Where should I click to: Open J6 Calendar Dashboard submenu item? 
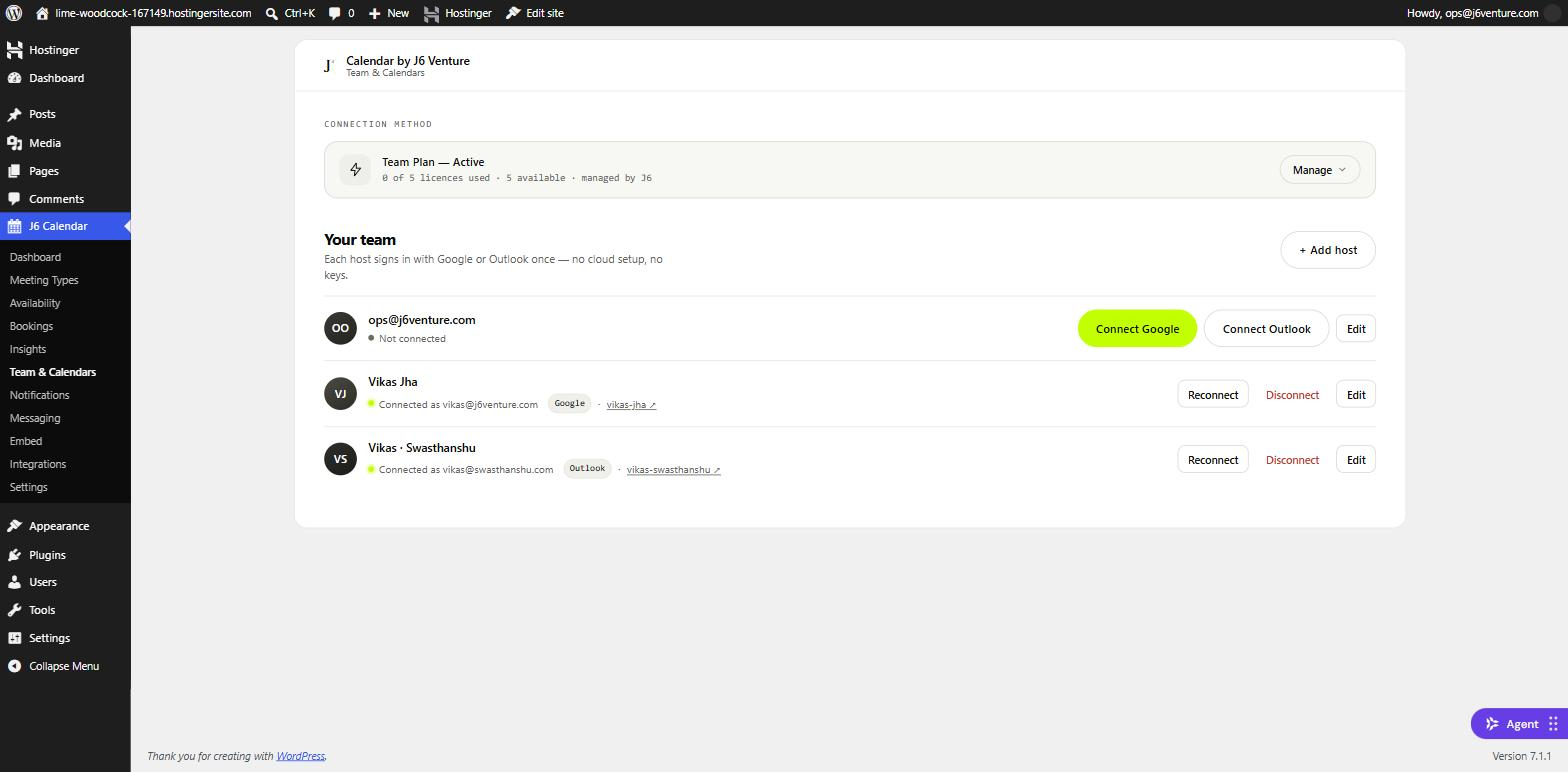[x=35, y=257]
